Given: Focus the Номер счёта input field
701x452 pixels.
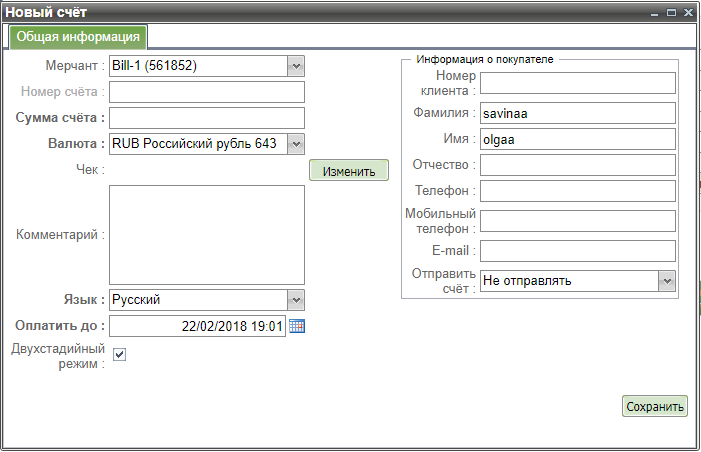Looking at the screenshot, I should [x=206, y=92].
